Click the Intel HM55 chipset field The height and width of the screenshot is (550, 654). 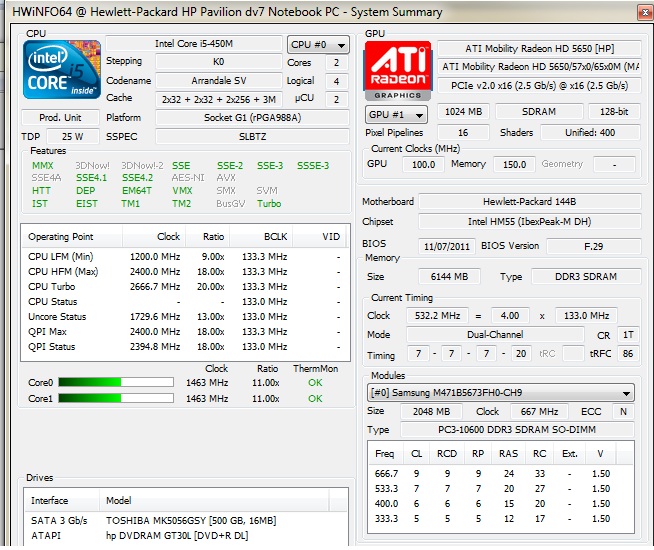coord(529,221)
